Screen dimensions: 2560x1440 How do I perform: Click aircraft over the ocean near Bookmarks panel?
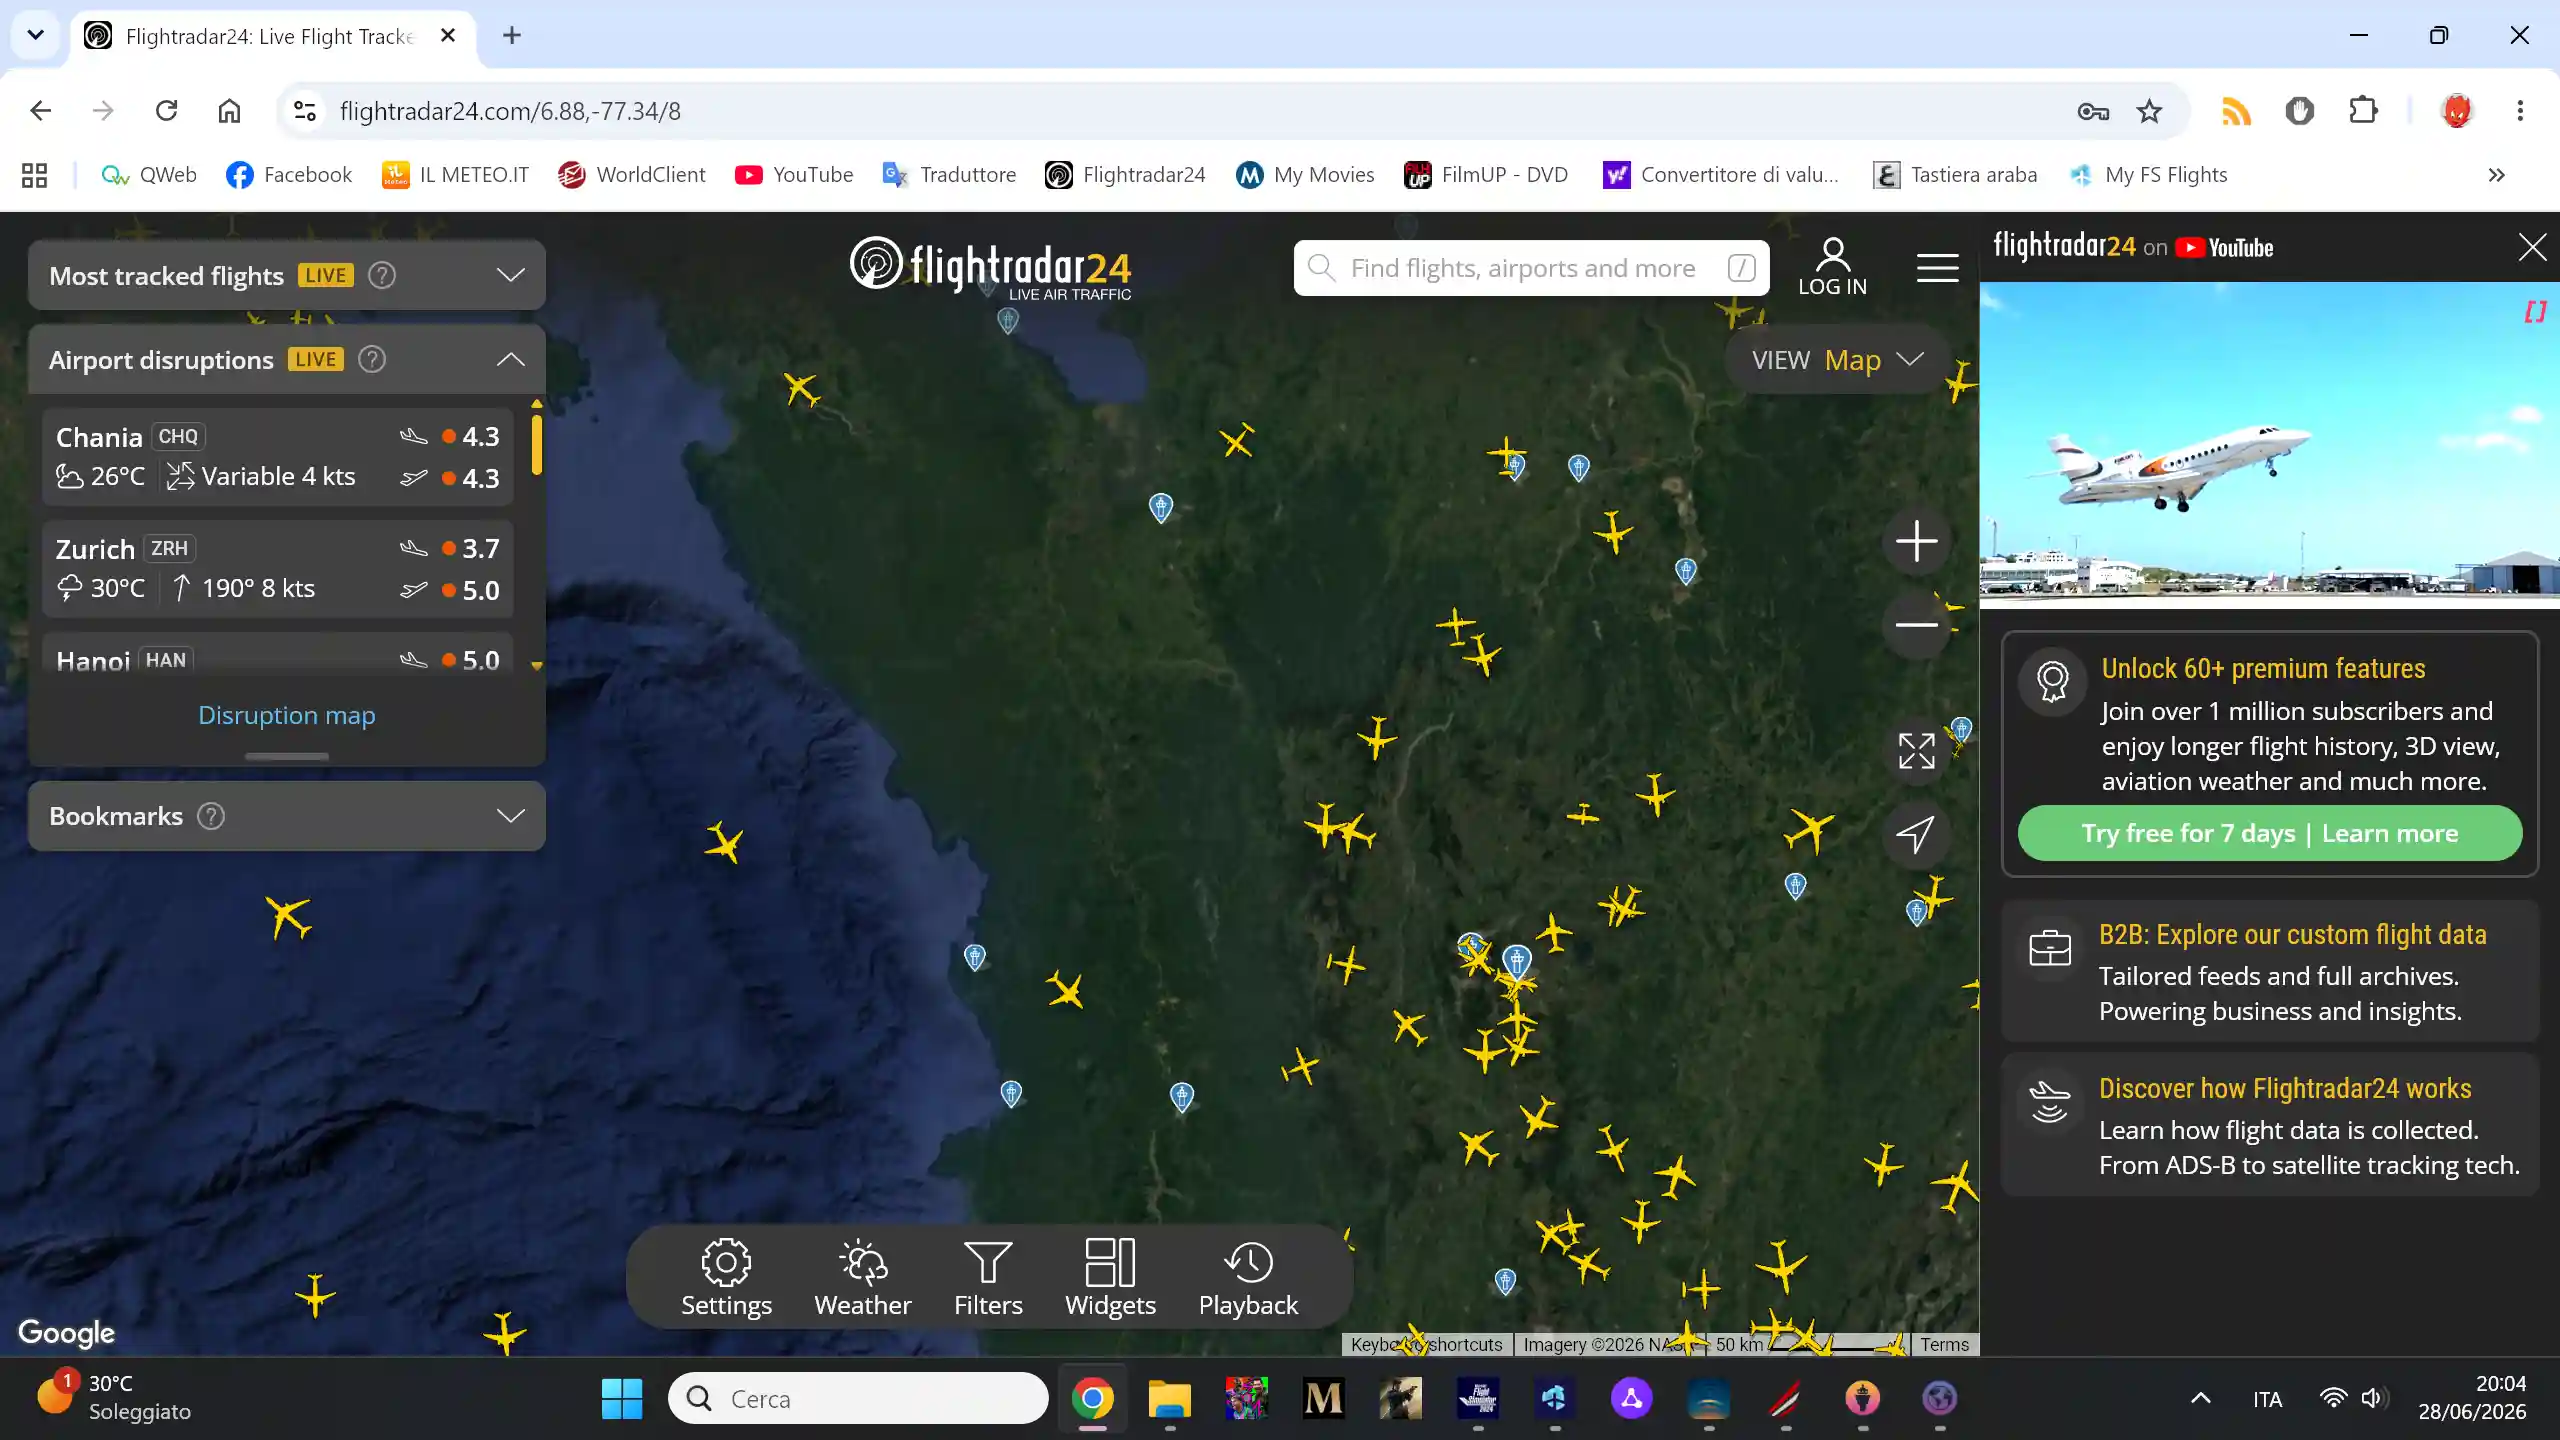point(288,916)
